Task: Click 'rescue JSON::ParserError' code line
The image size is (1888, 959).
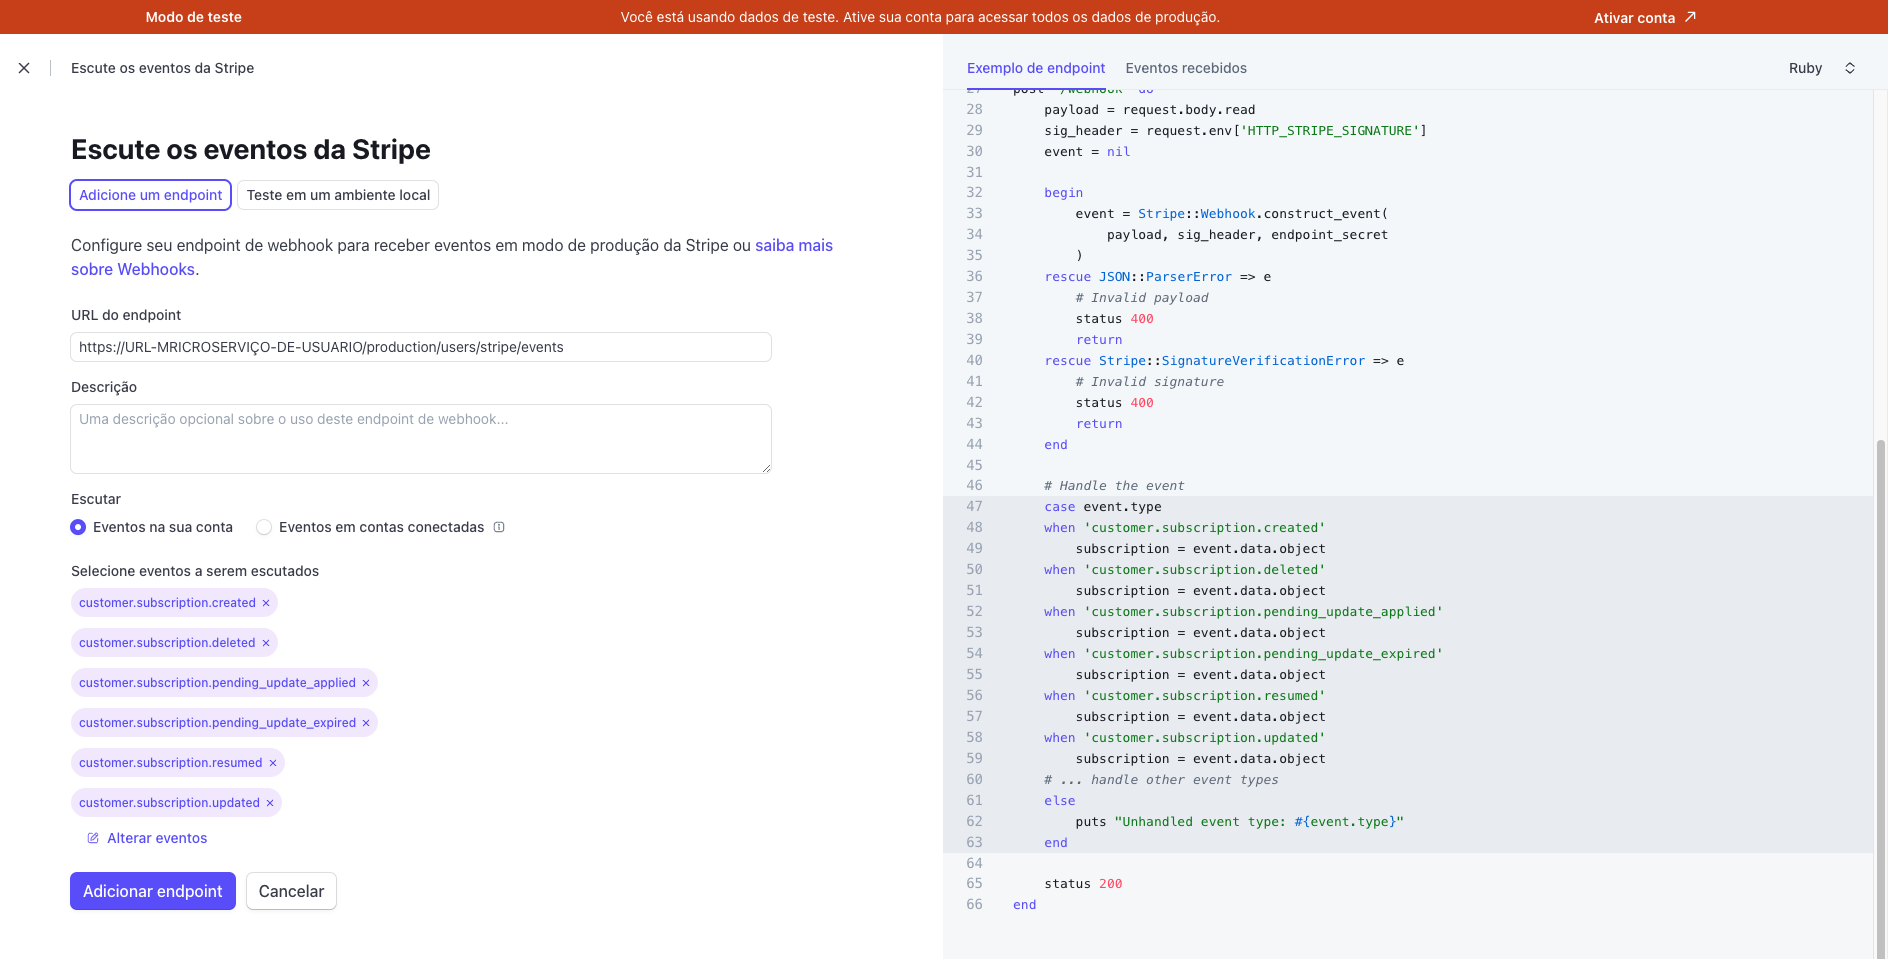Action: 1158,277
